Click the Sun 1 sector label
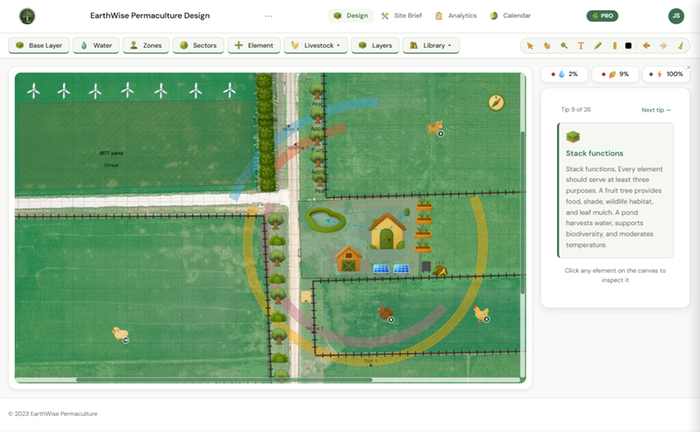This screenshot has width=700, height=432. coord(370,361)
